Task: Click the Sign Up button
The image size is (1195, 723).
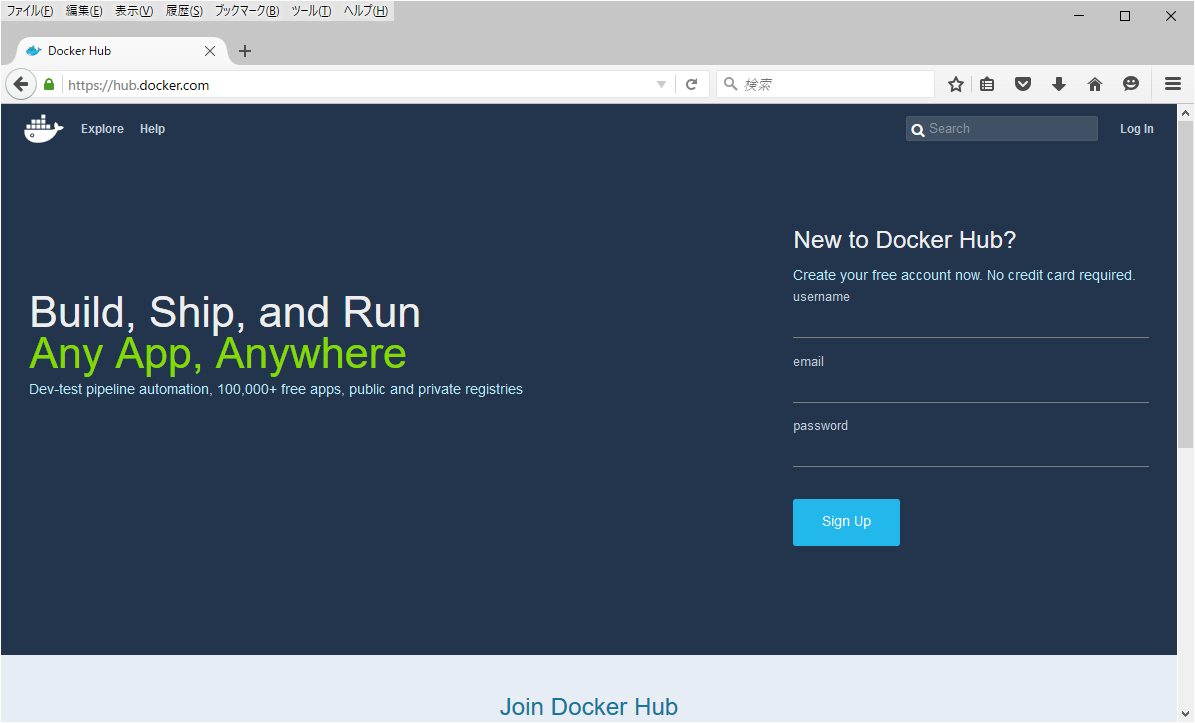Action: (846, 522)
